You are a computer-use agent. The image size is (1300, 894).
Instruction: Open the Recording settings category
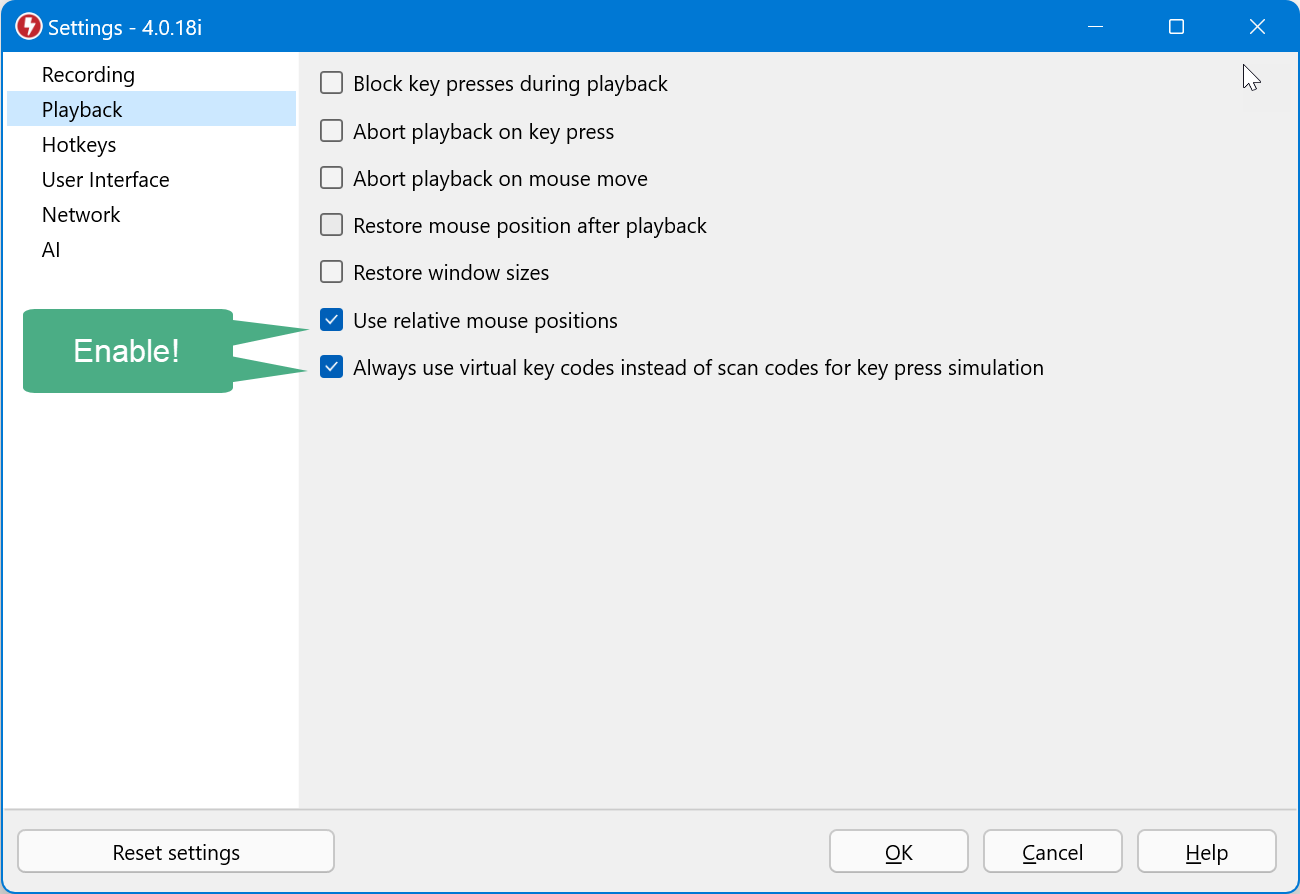(x=88, y=75)
